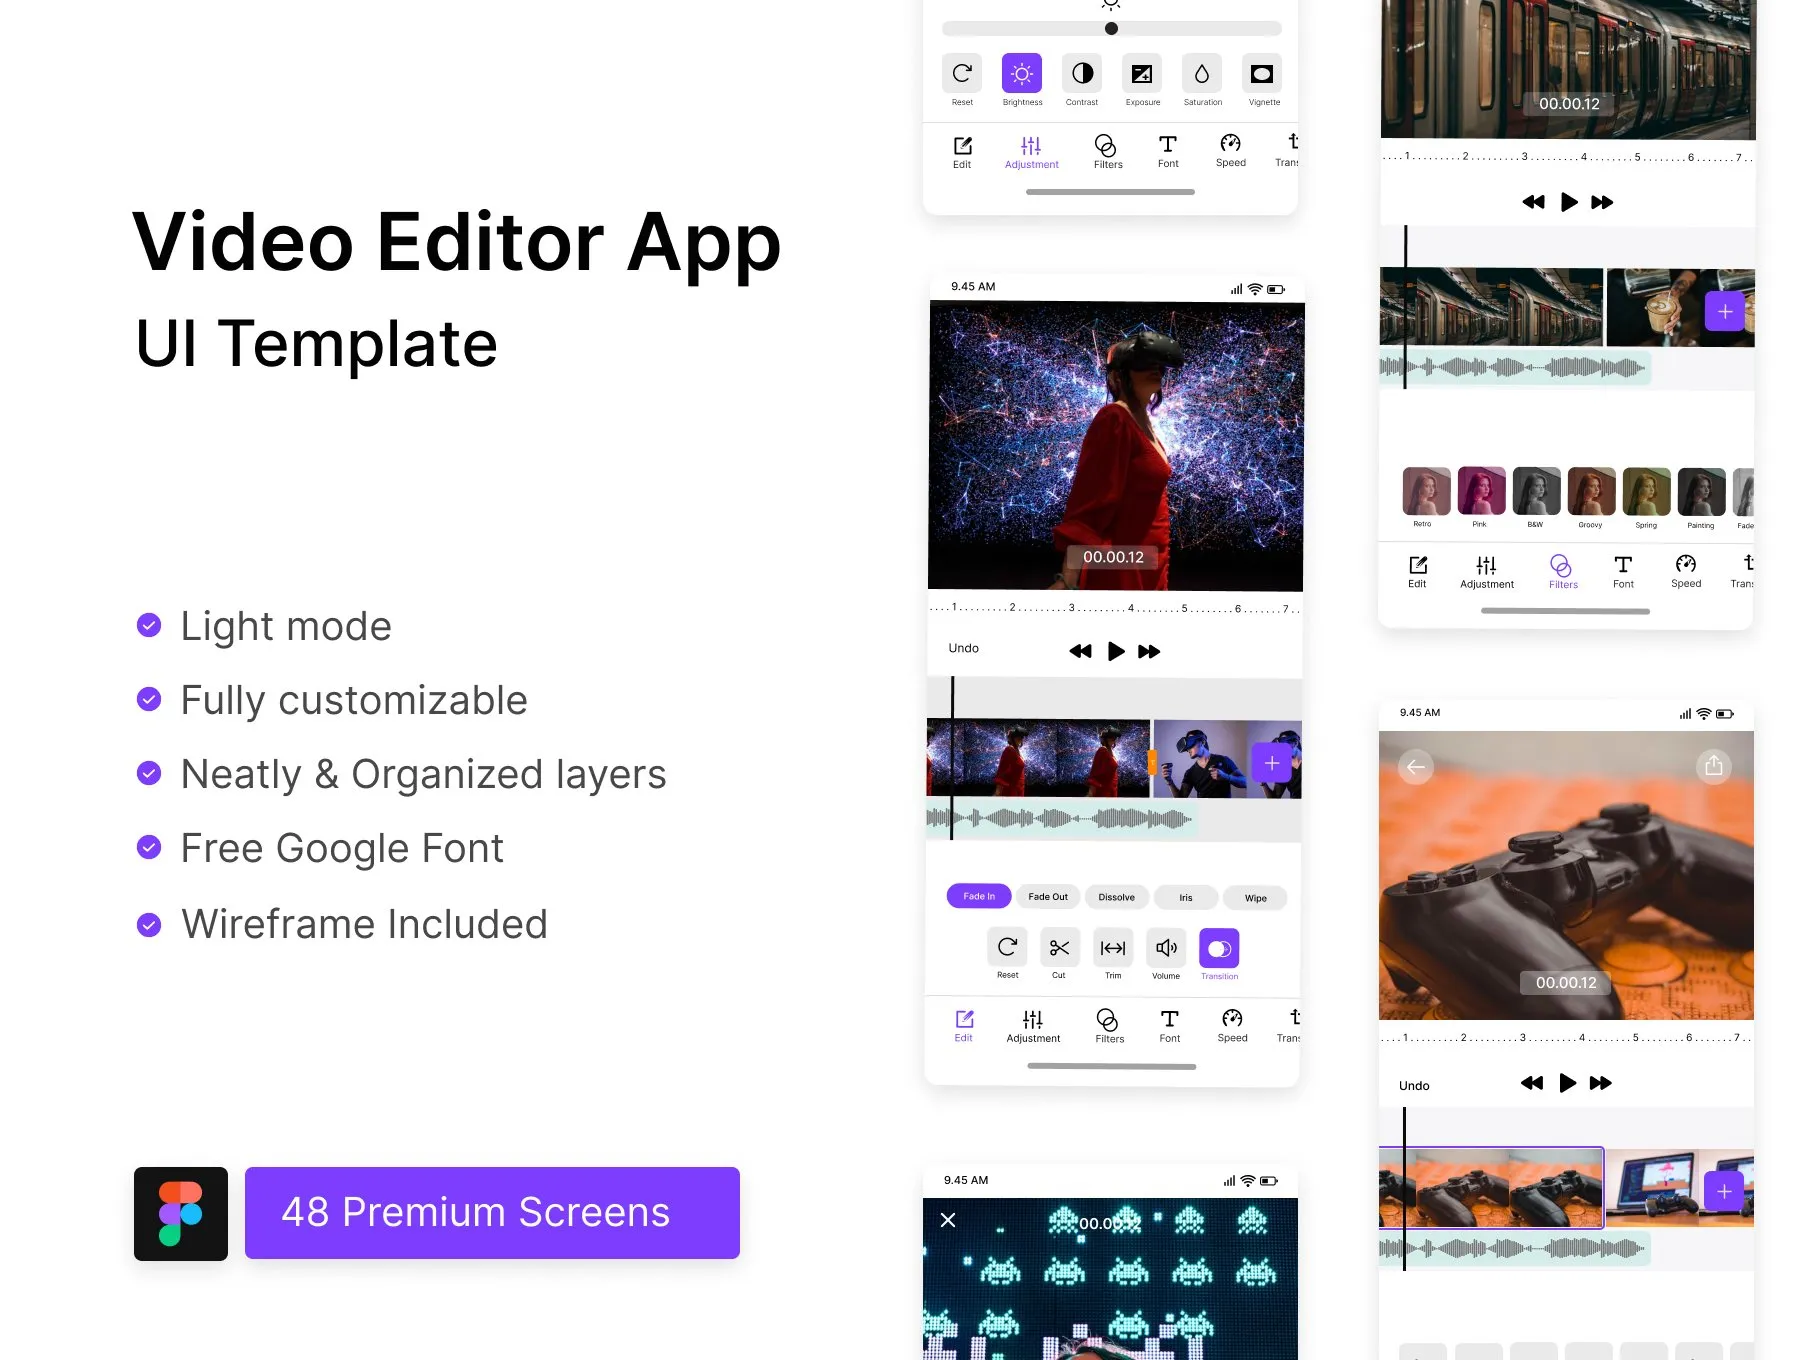Select the Vignette adjustment icon

click(1262, 73)
